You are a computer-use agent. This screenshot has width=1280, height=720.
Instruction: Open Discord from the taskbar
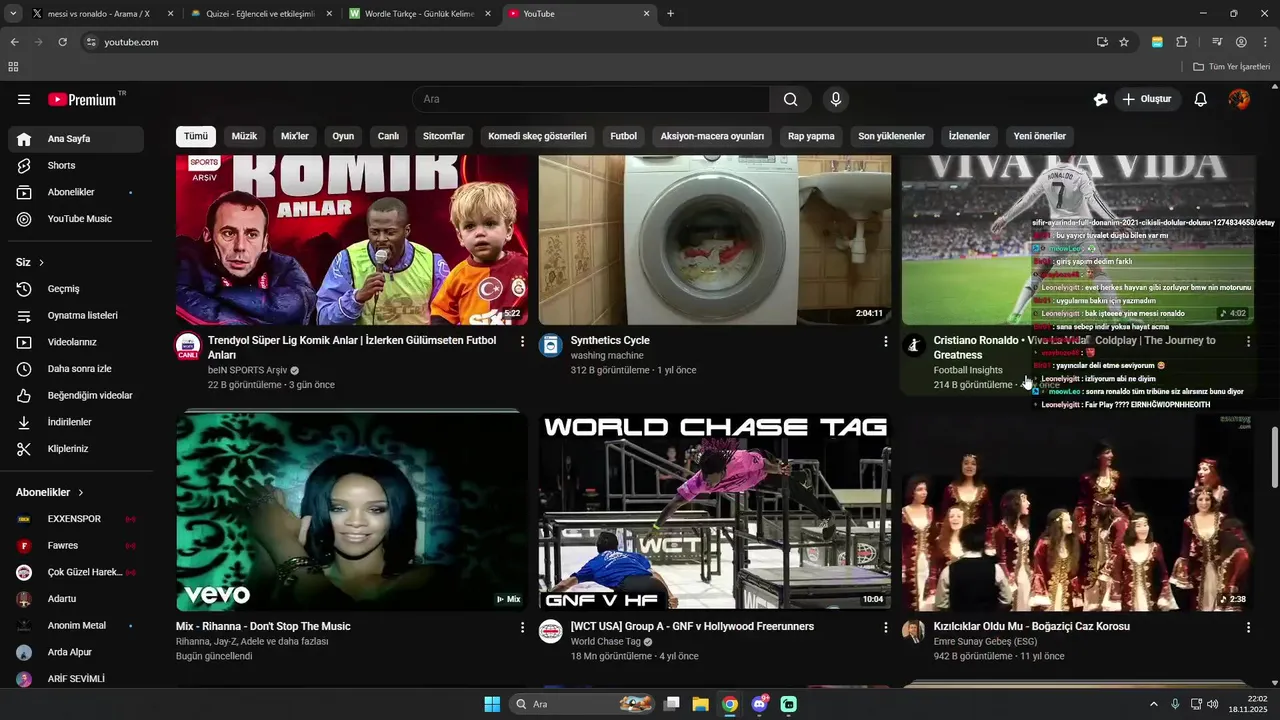[x=760, y=704]
